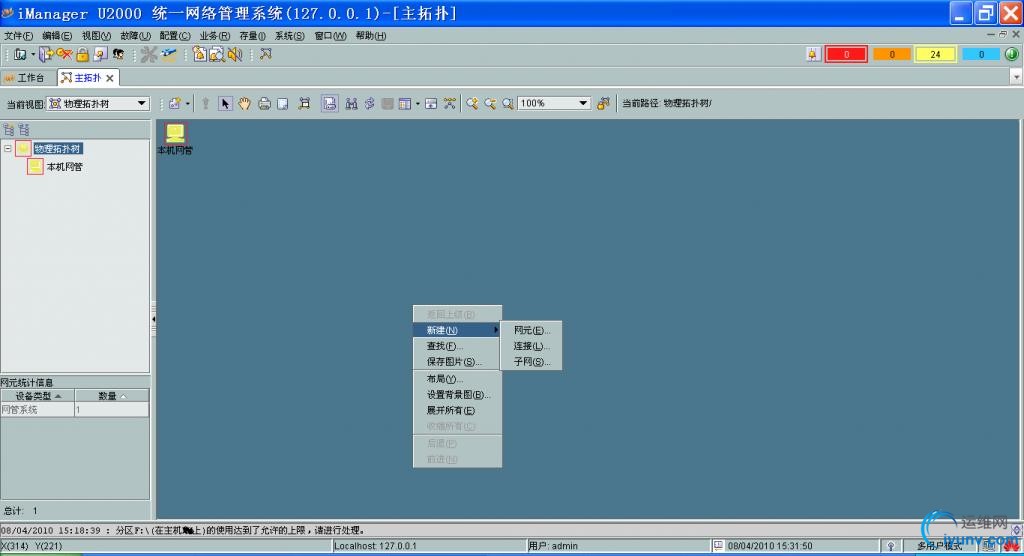
Task: Click the binoculars find icon
Action: click(x=351, y=103)
